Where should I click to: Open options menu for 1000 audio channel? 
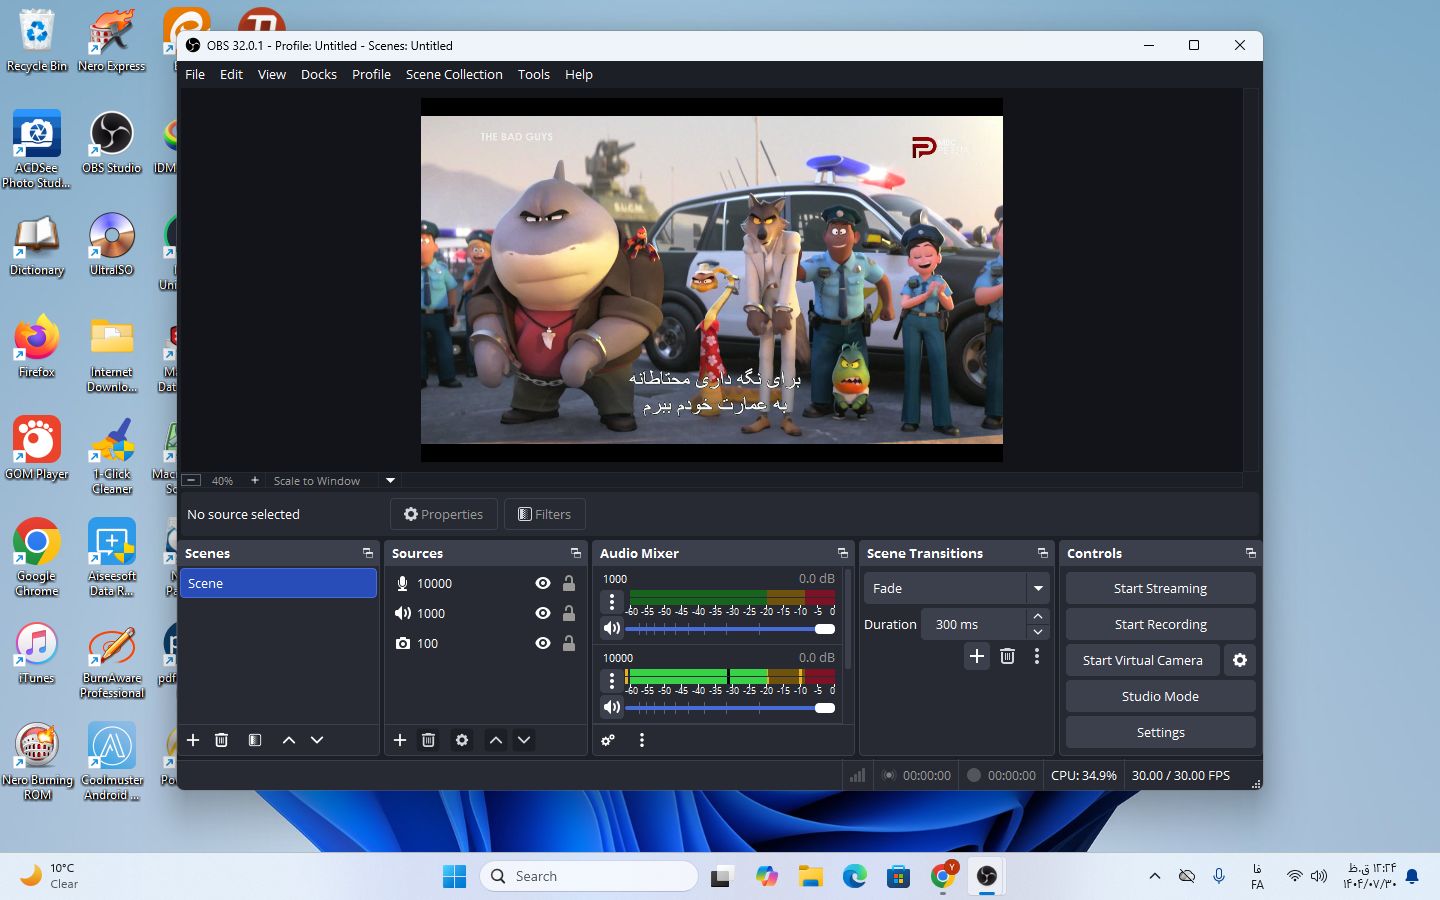[612, 601]
